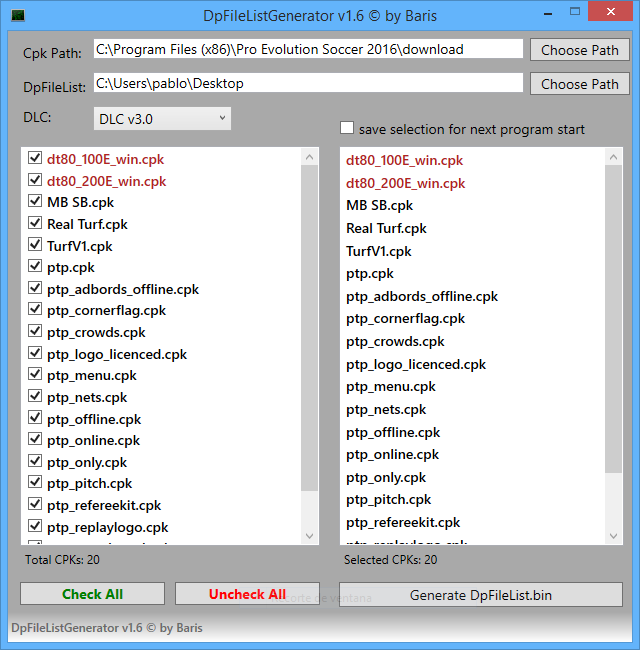Viewport: 640px width, 650px height.
Task: Click the left list scrollbar thumb
Action: point(309,328)
